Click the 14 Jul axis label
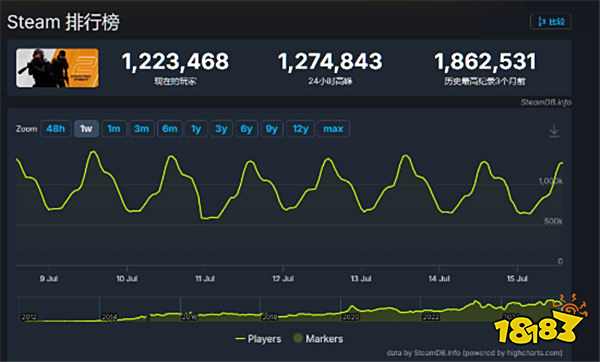600x362 pixels. (439, 279)
